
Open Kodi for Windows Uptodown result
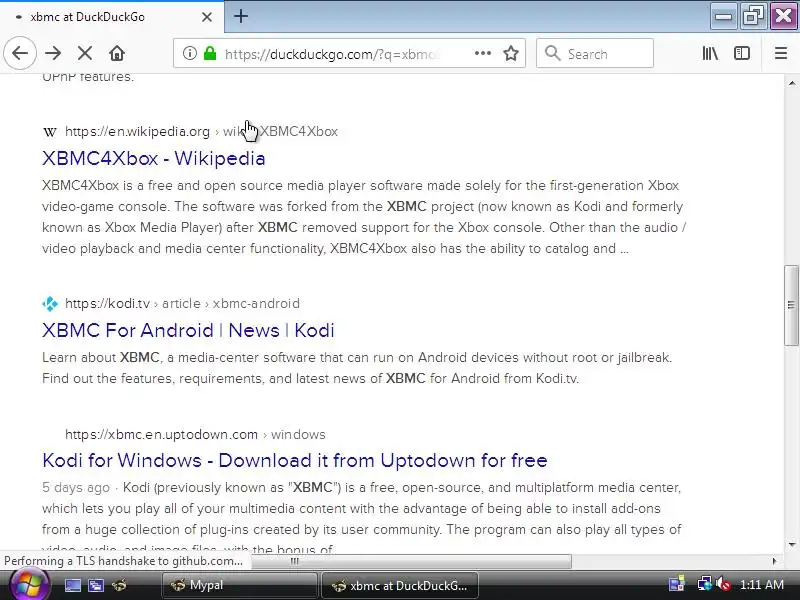pos(295,460)
